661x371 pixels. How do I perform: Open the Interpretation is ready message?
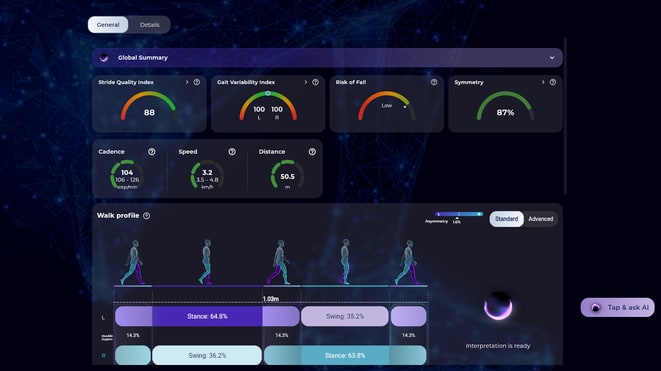[x=498, y=346]
